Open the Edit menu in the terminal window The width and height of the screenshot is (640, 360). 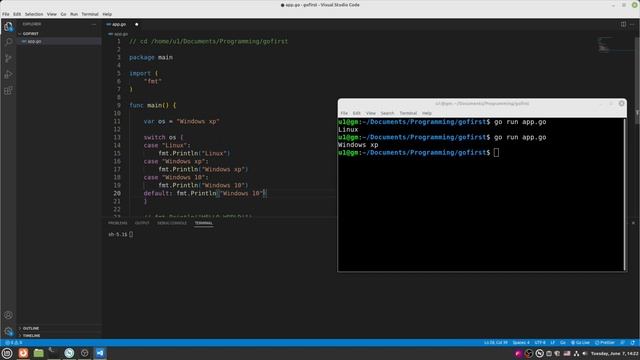pyautogui.click(x=356, y=113)
